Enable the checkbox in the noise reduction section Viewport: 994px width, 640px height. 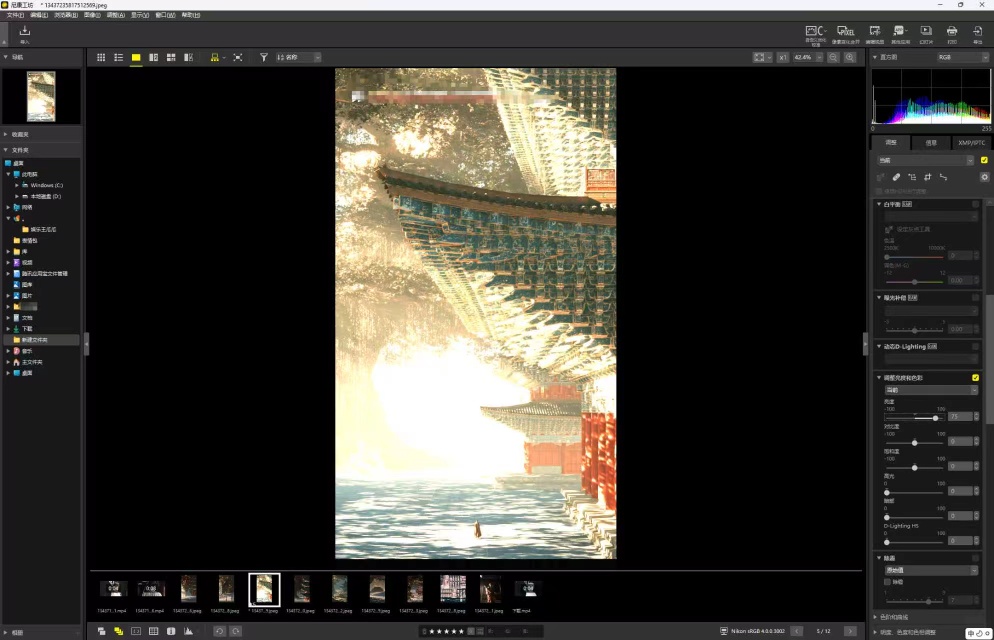point(888,582)
